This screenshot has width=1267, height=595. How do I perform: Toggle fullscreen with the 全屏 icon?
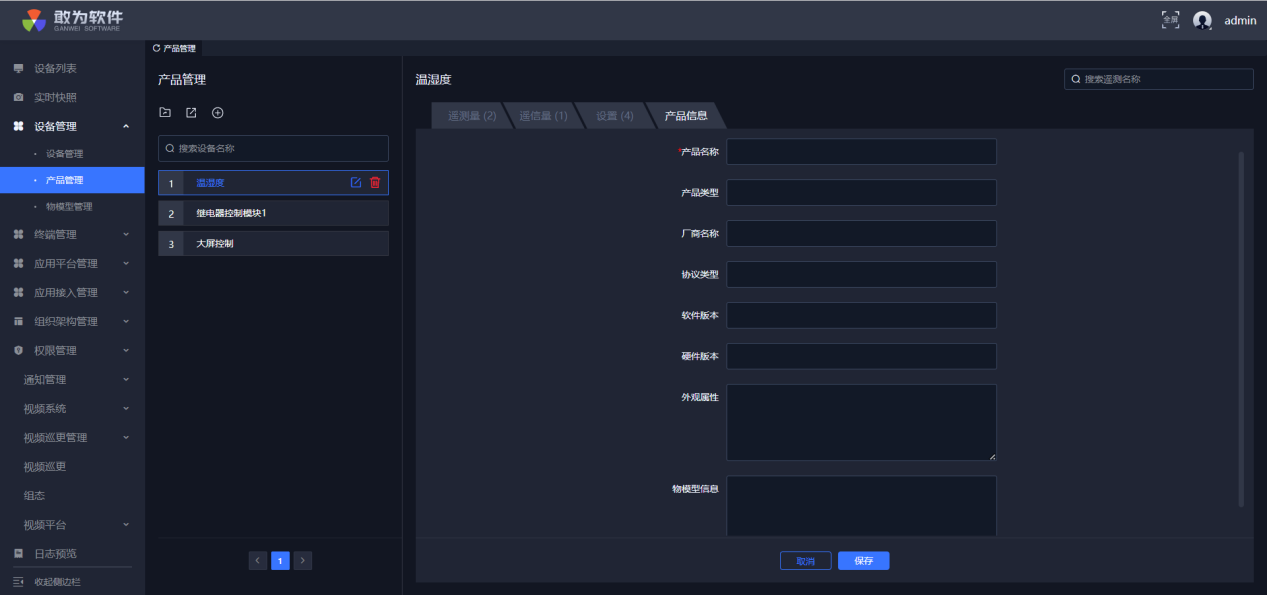[x=1170, y=20]
